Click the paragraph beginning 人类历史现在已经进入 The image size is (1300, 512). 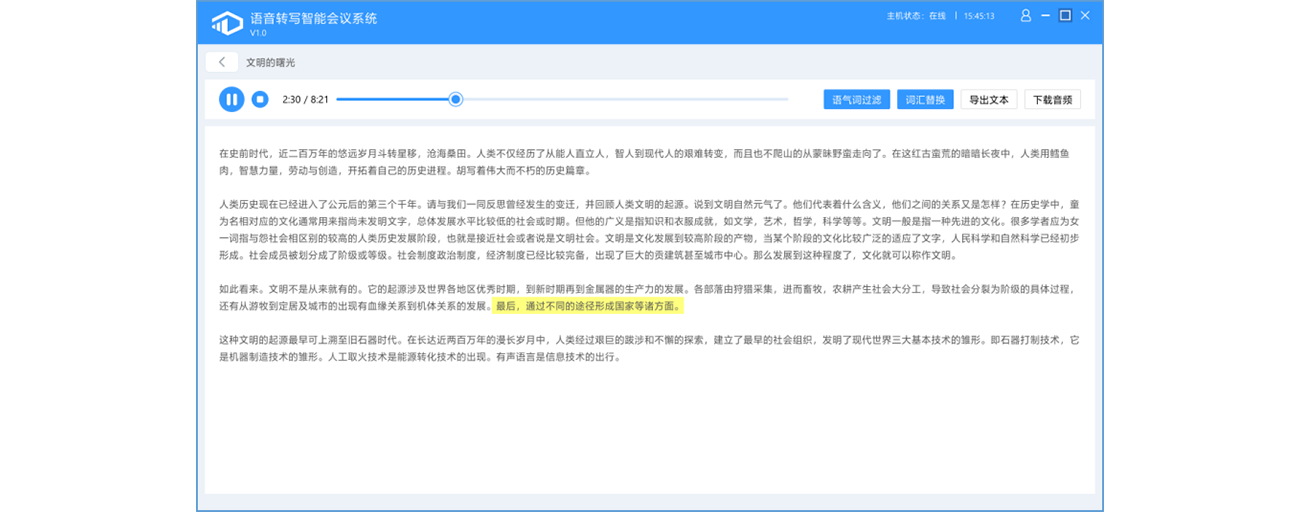(640, 229)
